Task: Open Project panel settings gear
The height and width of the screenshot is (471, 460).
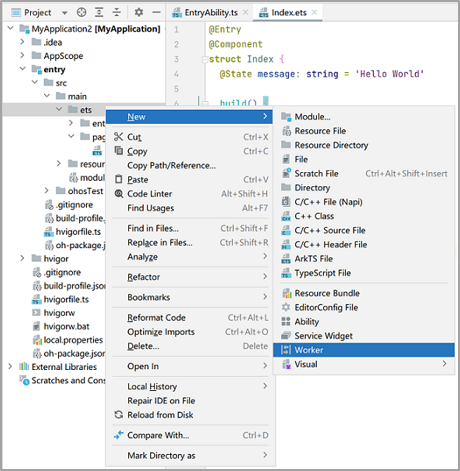Action: tap(139, 13)
